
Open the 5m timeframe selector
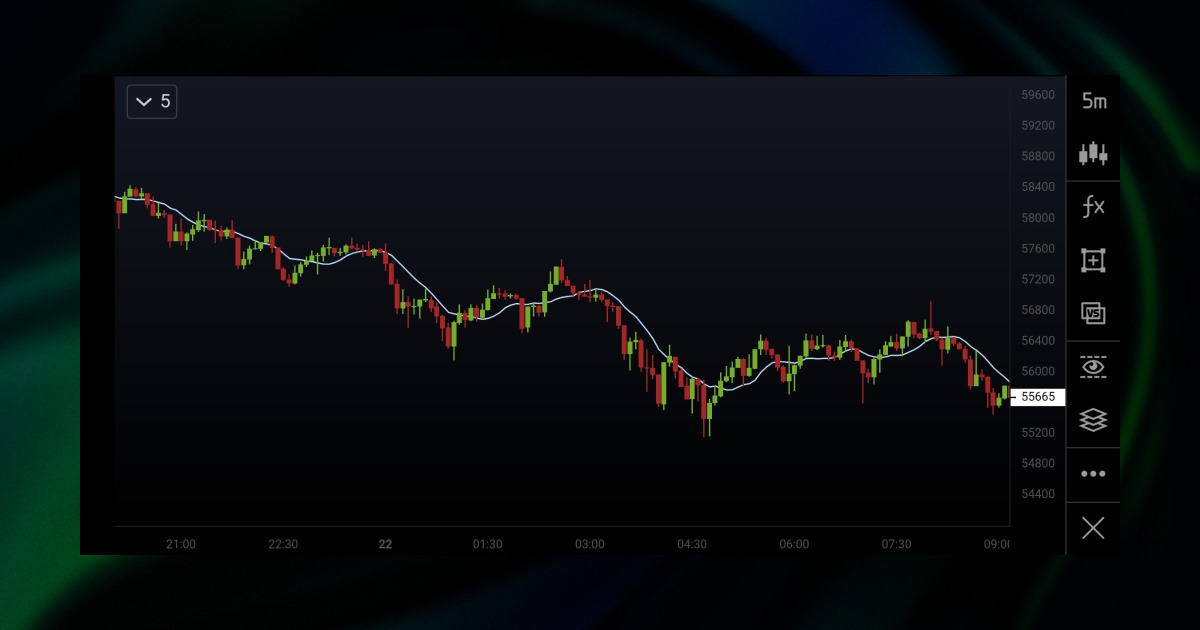[x=1093, y=101]
